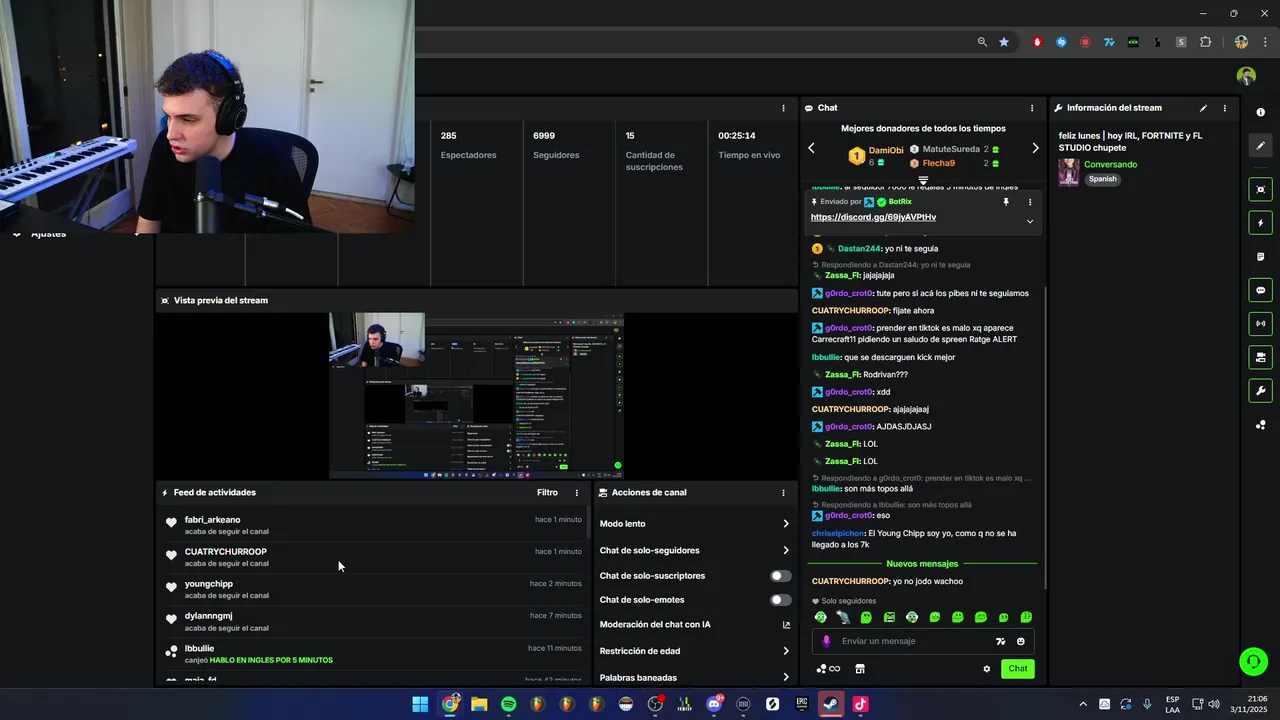Open Discord from the taskbar
Screen dimensions: 1280x720
714,704
